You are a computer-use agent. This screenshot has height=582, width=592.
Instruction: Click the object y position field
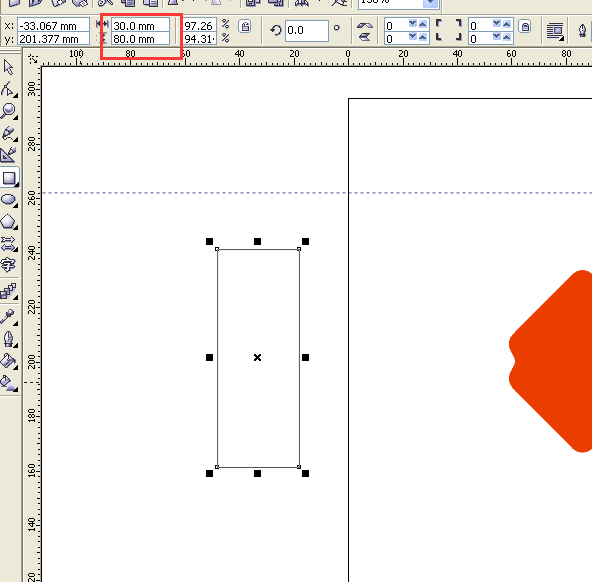point(53,38)
